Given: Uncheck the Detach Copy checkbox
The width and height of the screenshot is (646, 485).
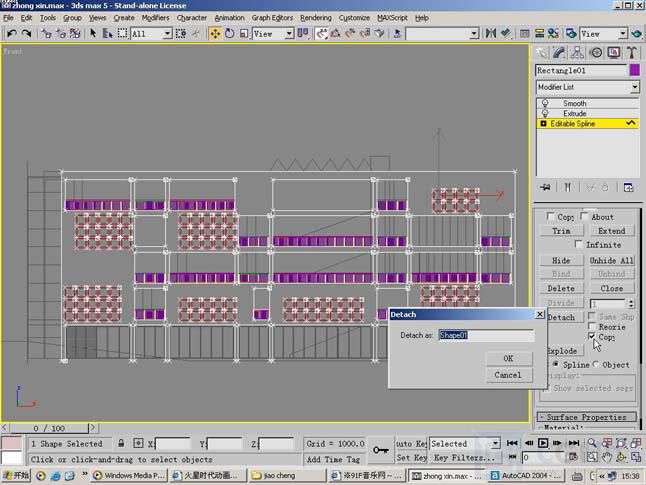Looking at the screenshot, I should [x=592, y=337].
